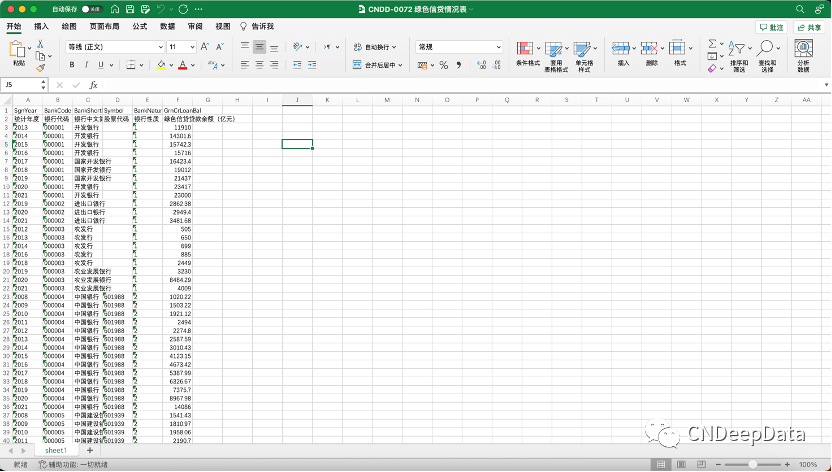Expand the 合并后居中 merge dropdown arrow
832x472 pixels.
coord(400,65)
